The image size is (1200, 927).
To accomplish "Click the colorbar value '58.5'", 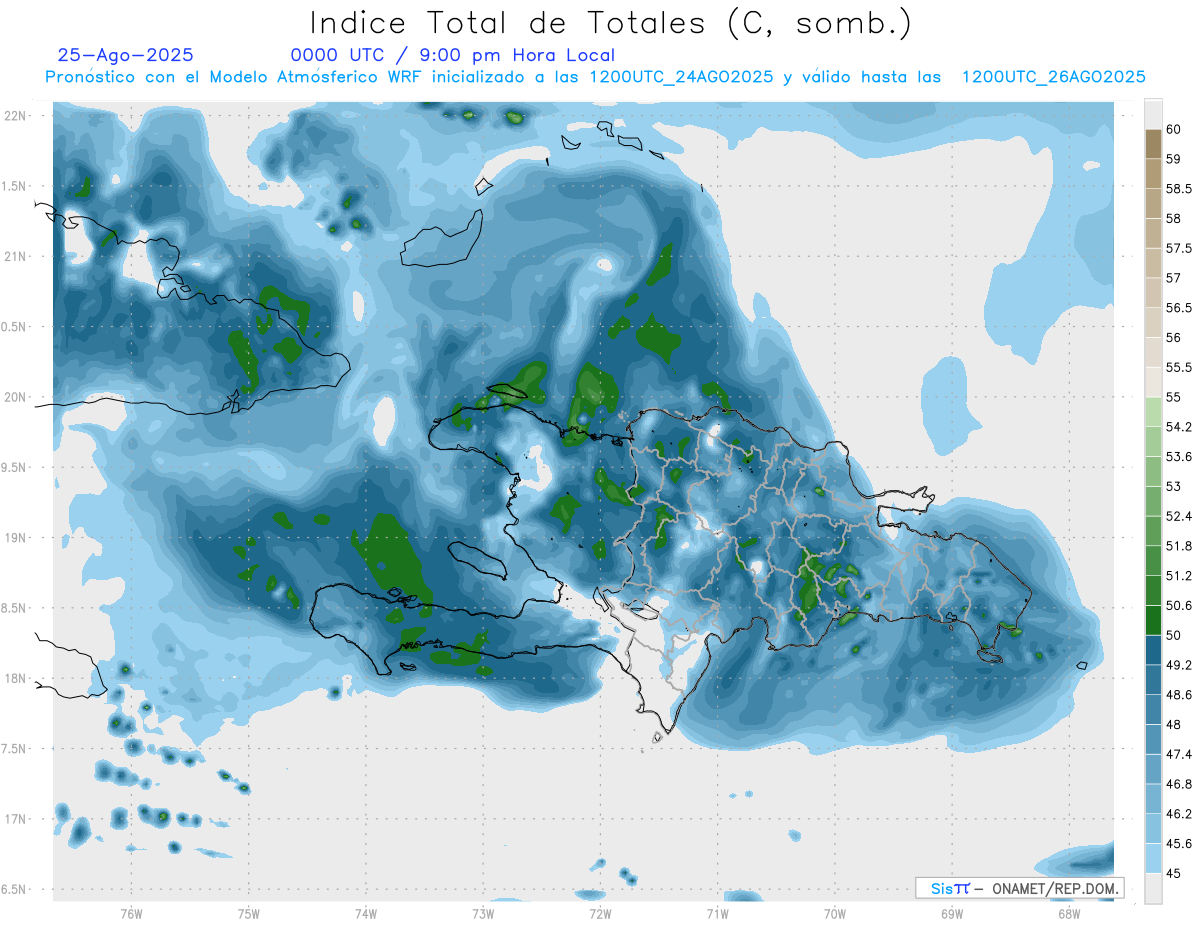I will click(1179, 188).
